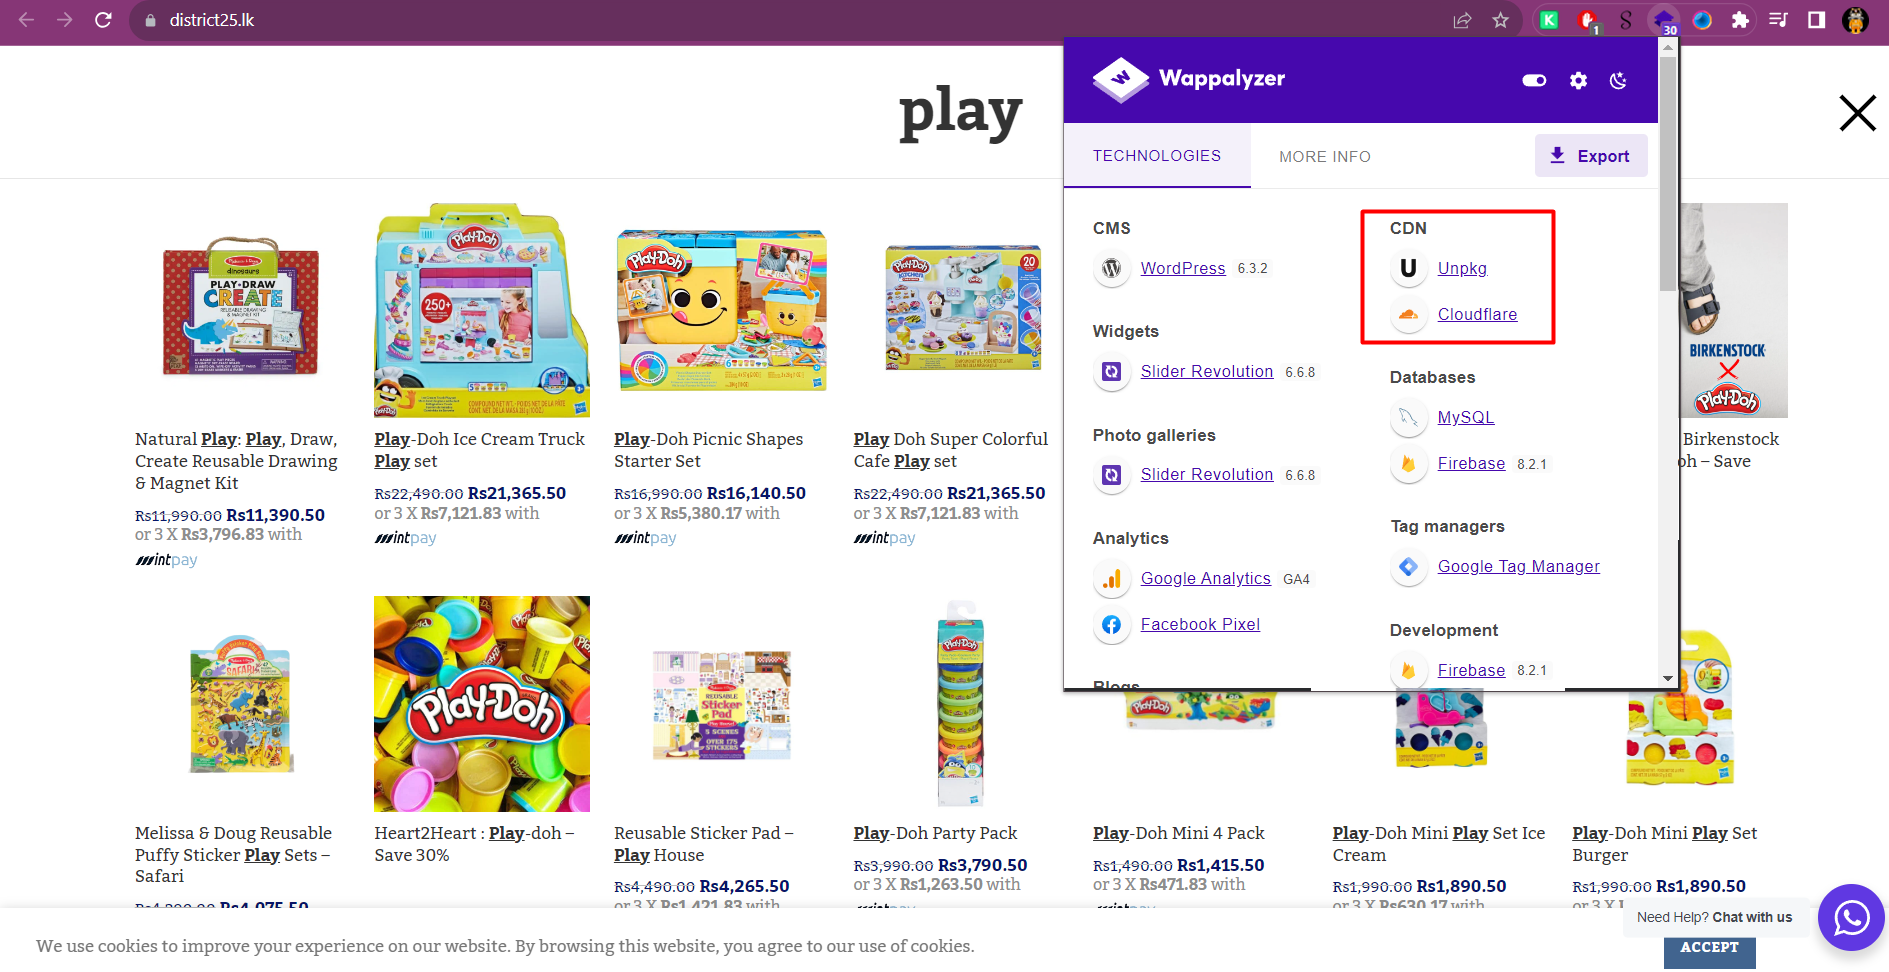Reload the district25.lk page
Viewport: 1889px width, 972px height.
click(103, 20)
